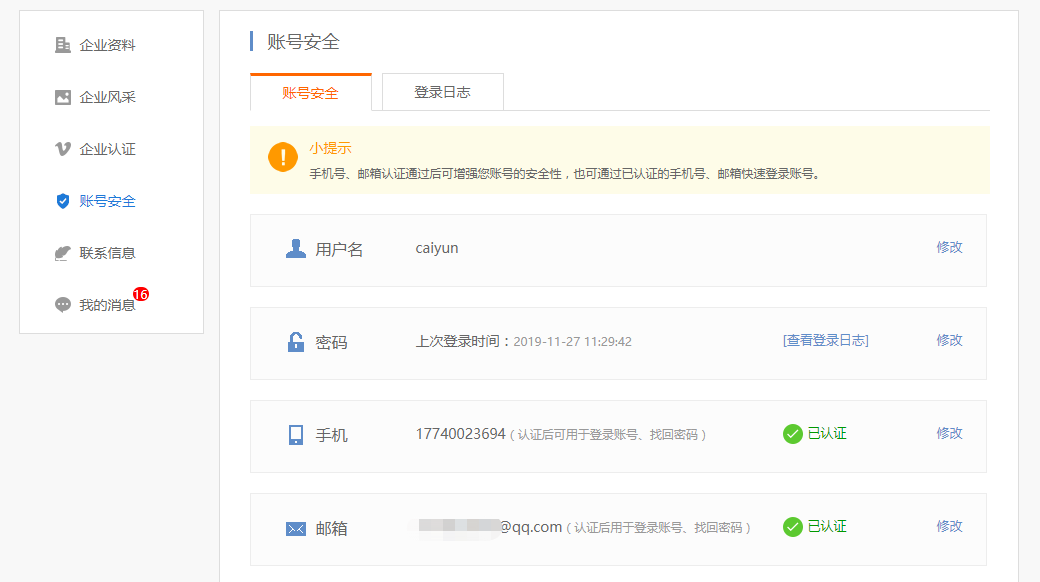Click 修改 in the 用户名 row

949,247
